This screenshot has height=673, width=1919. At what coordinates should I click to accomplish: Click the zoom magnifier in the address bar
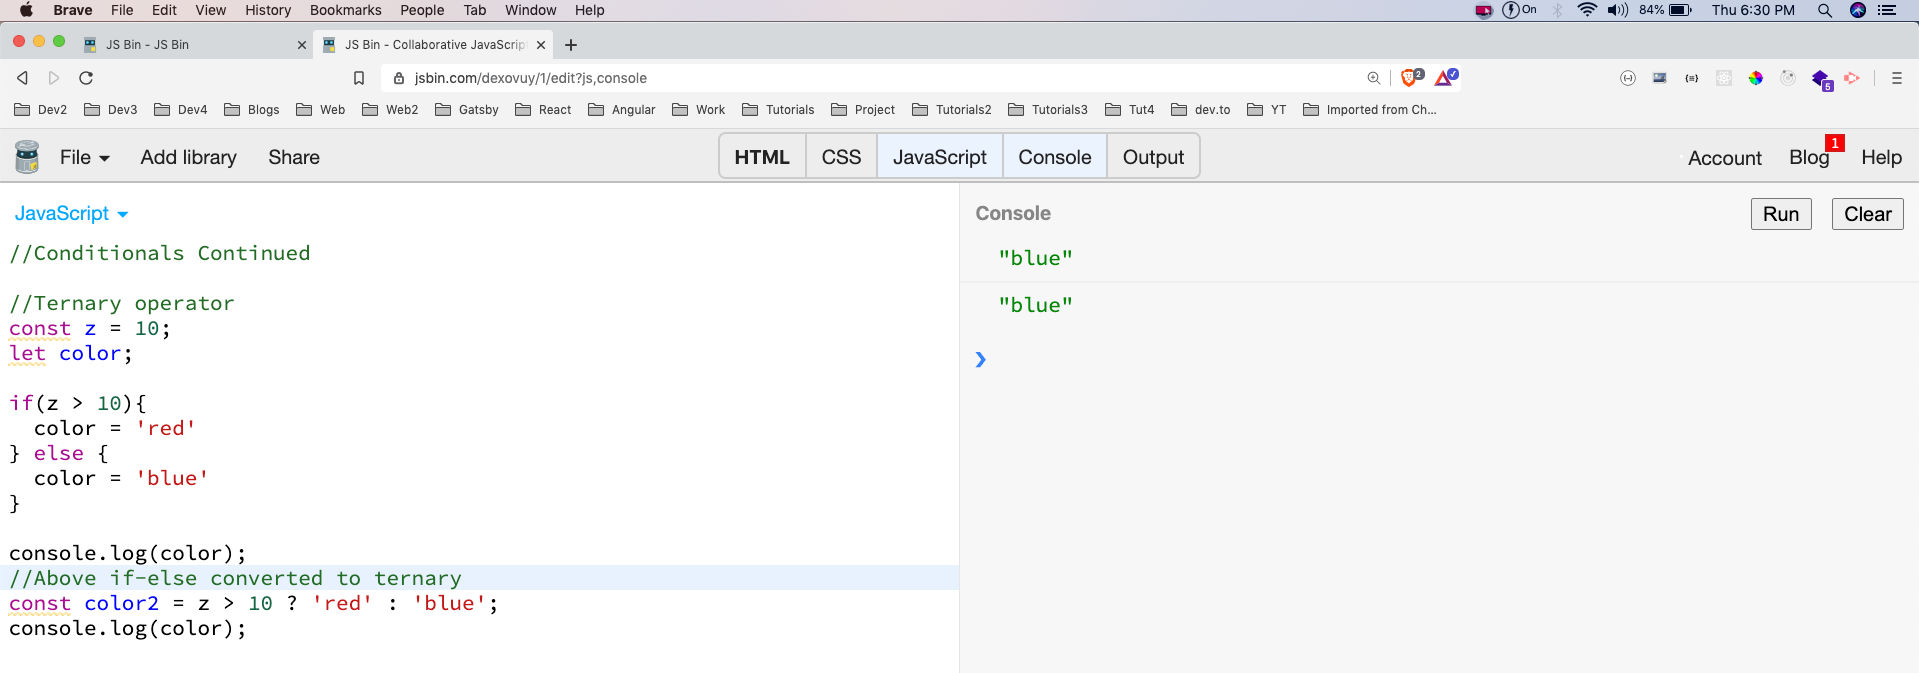pyautogui.click(x=1374, y=78)
